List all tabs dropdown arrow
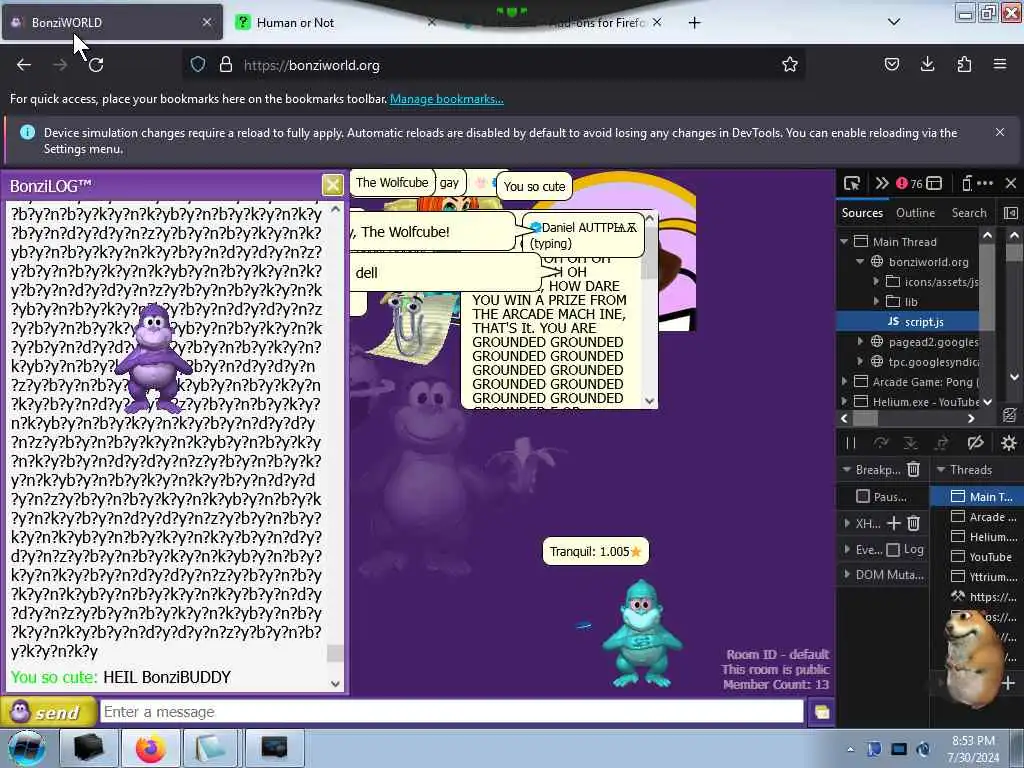 click(x=894, y=22)
